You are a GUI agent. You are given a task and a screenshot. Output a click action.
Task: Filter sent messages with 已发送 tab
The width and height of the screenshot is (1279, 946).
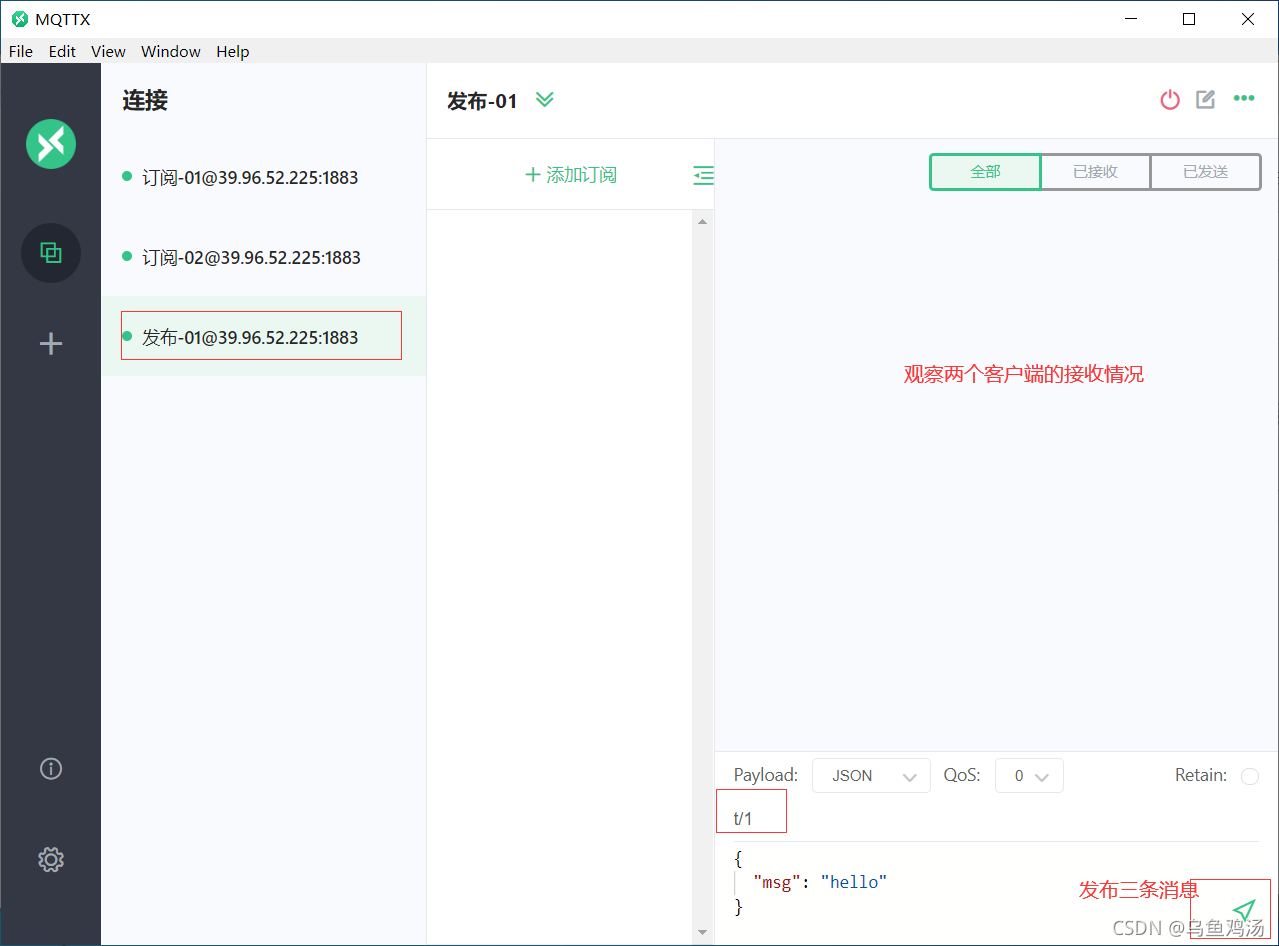point(1205,172)
